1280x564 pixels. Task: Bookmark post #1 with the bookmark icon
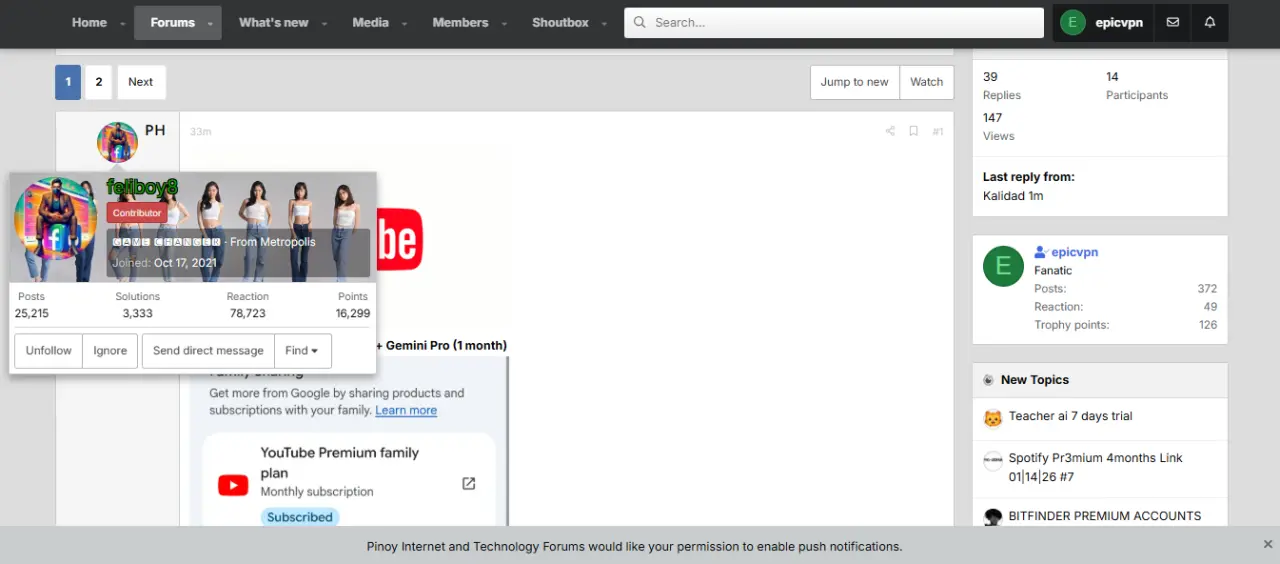tap(913, 131)
